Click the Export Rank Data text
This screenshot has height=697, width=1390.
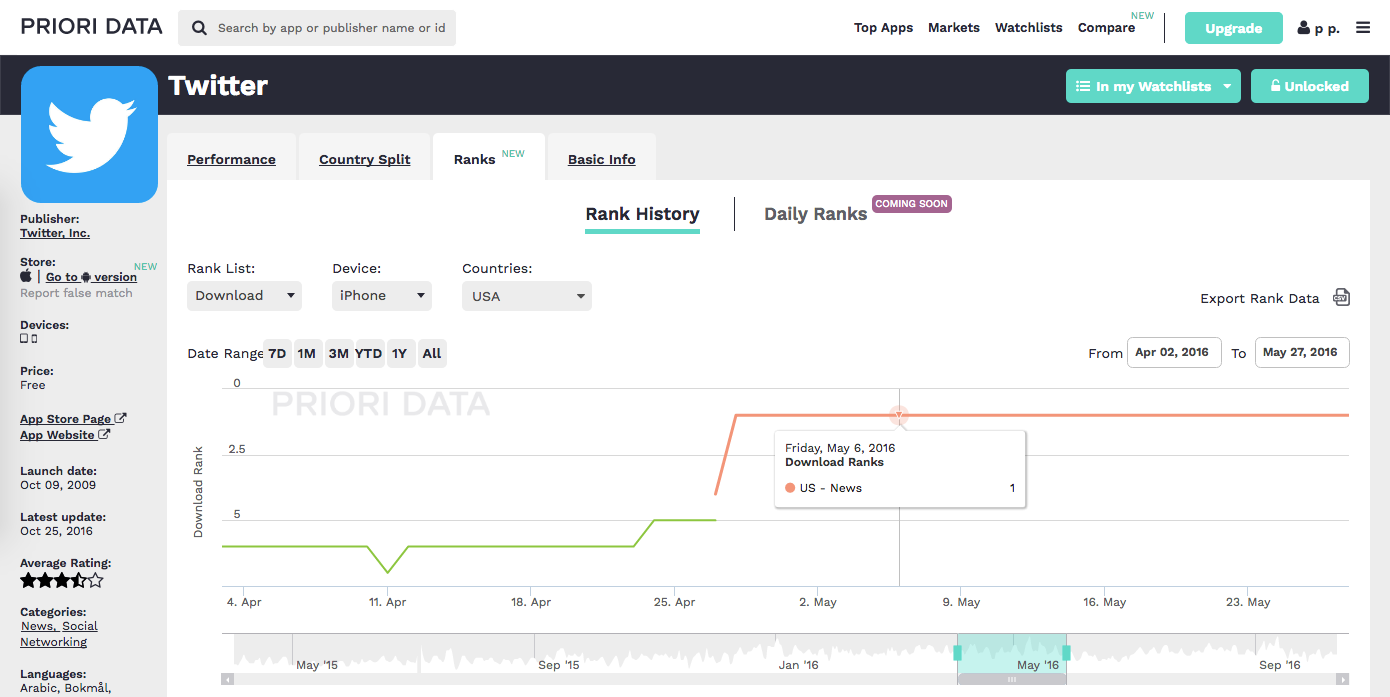click(1260, 298)
